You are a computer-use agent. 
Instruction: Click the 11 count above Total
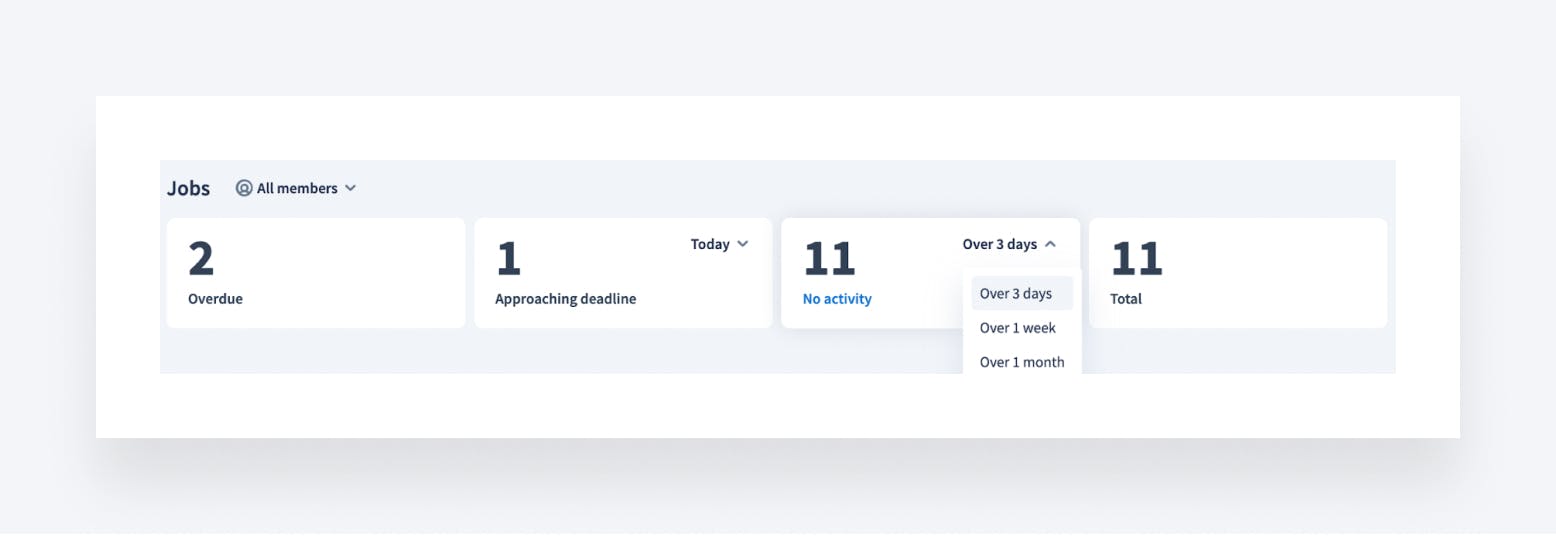[1136, 259]
